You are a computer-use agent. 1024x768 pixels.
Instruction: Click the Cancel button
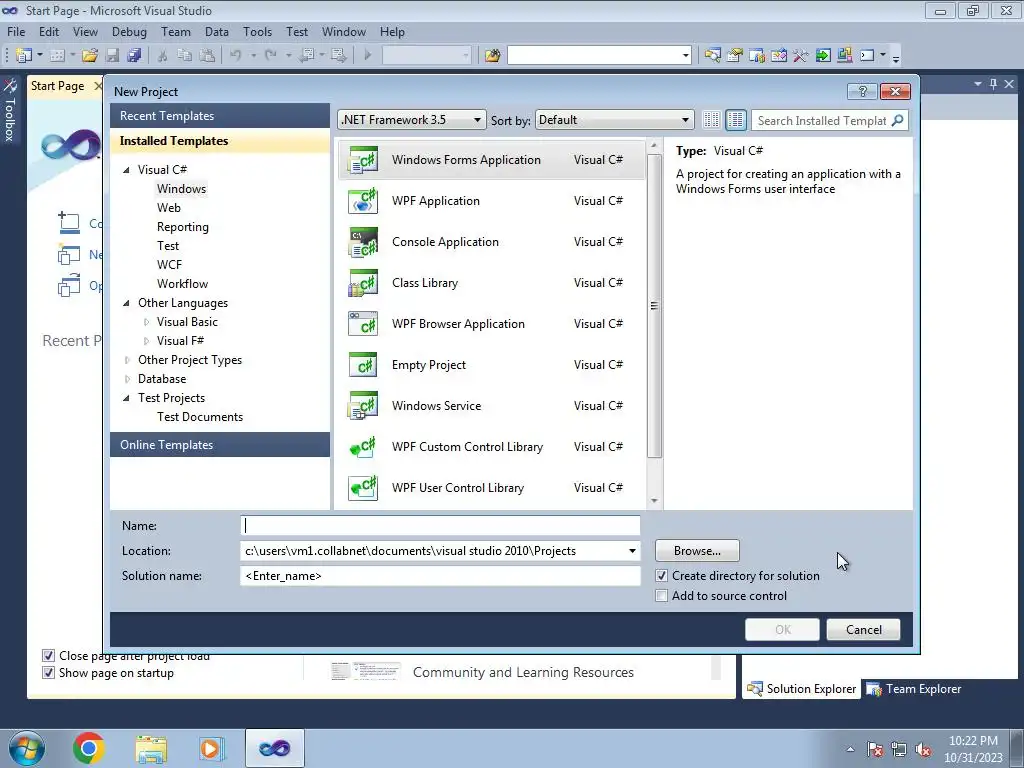[x=863, y=630]
